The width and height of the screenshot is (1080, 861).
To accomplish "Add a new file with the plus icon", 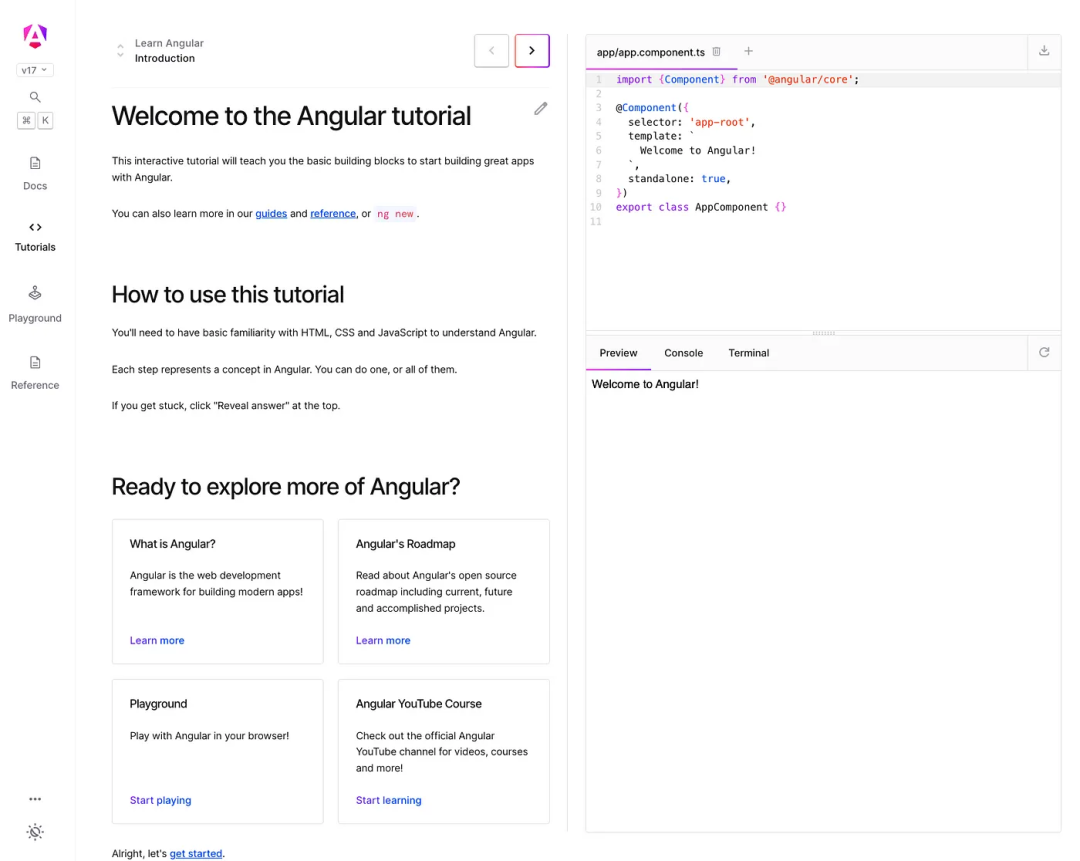I will (749, 51).
